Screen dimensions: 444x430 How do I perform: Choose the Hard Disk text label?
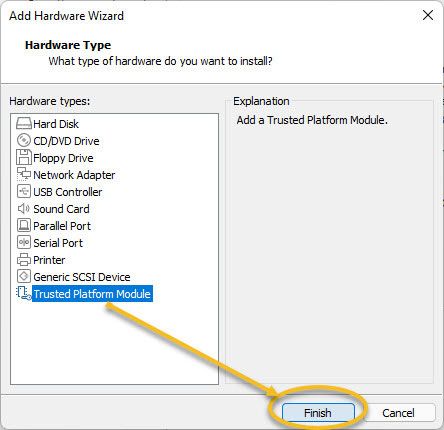click(x=56, y=124)
